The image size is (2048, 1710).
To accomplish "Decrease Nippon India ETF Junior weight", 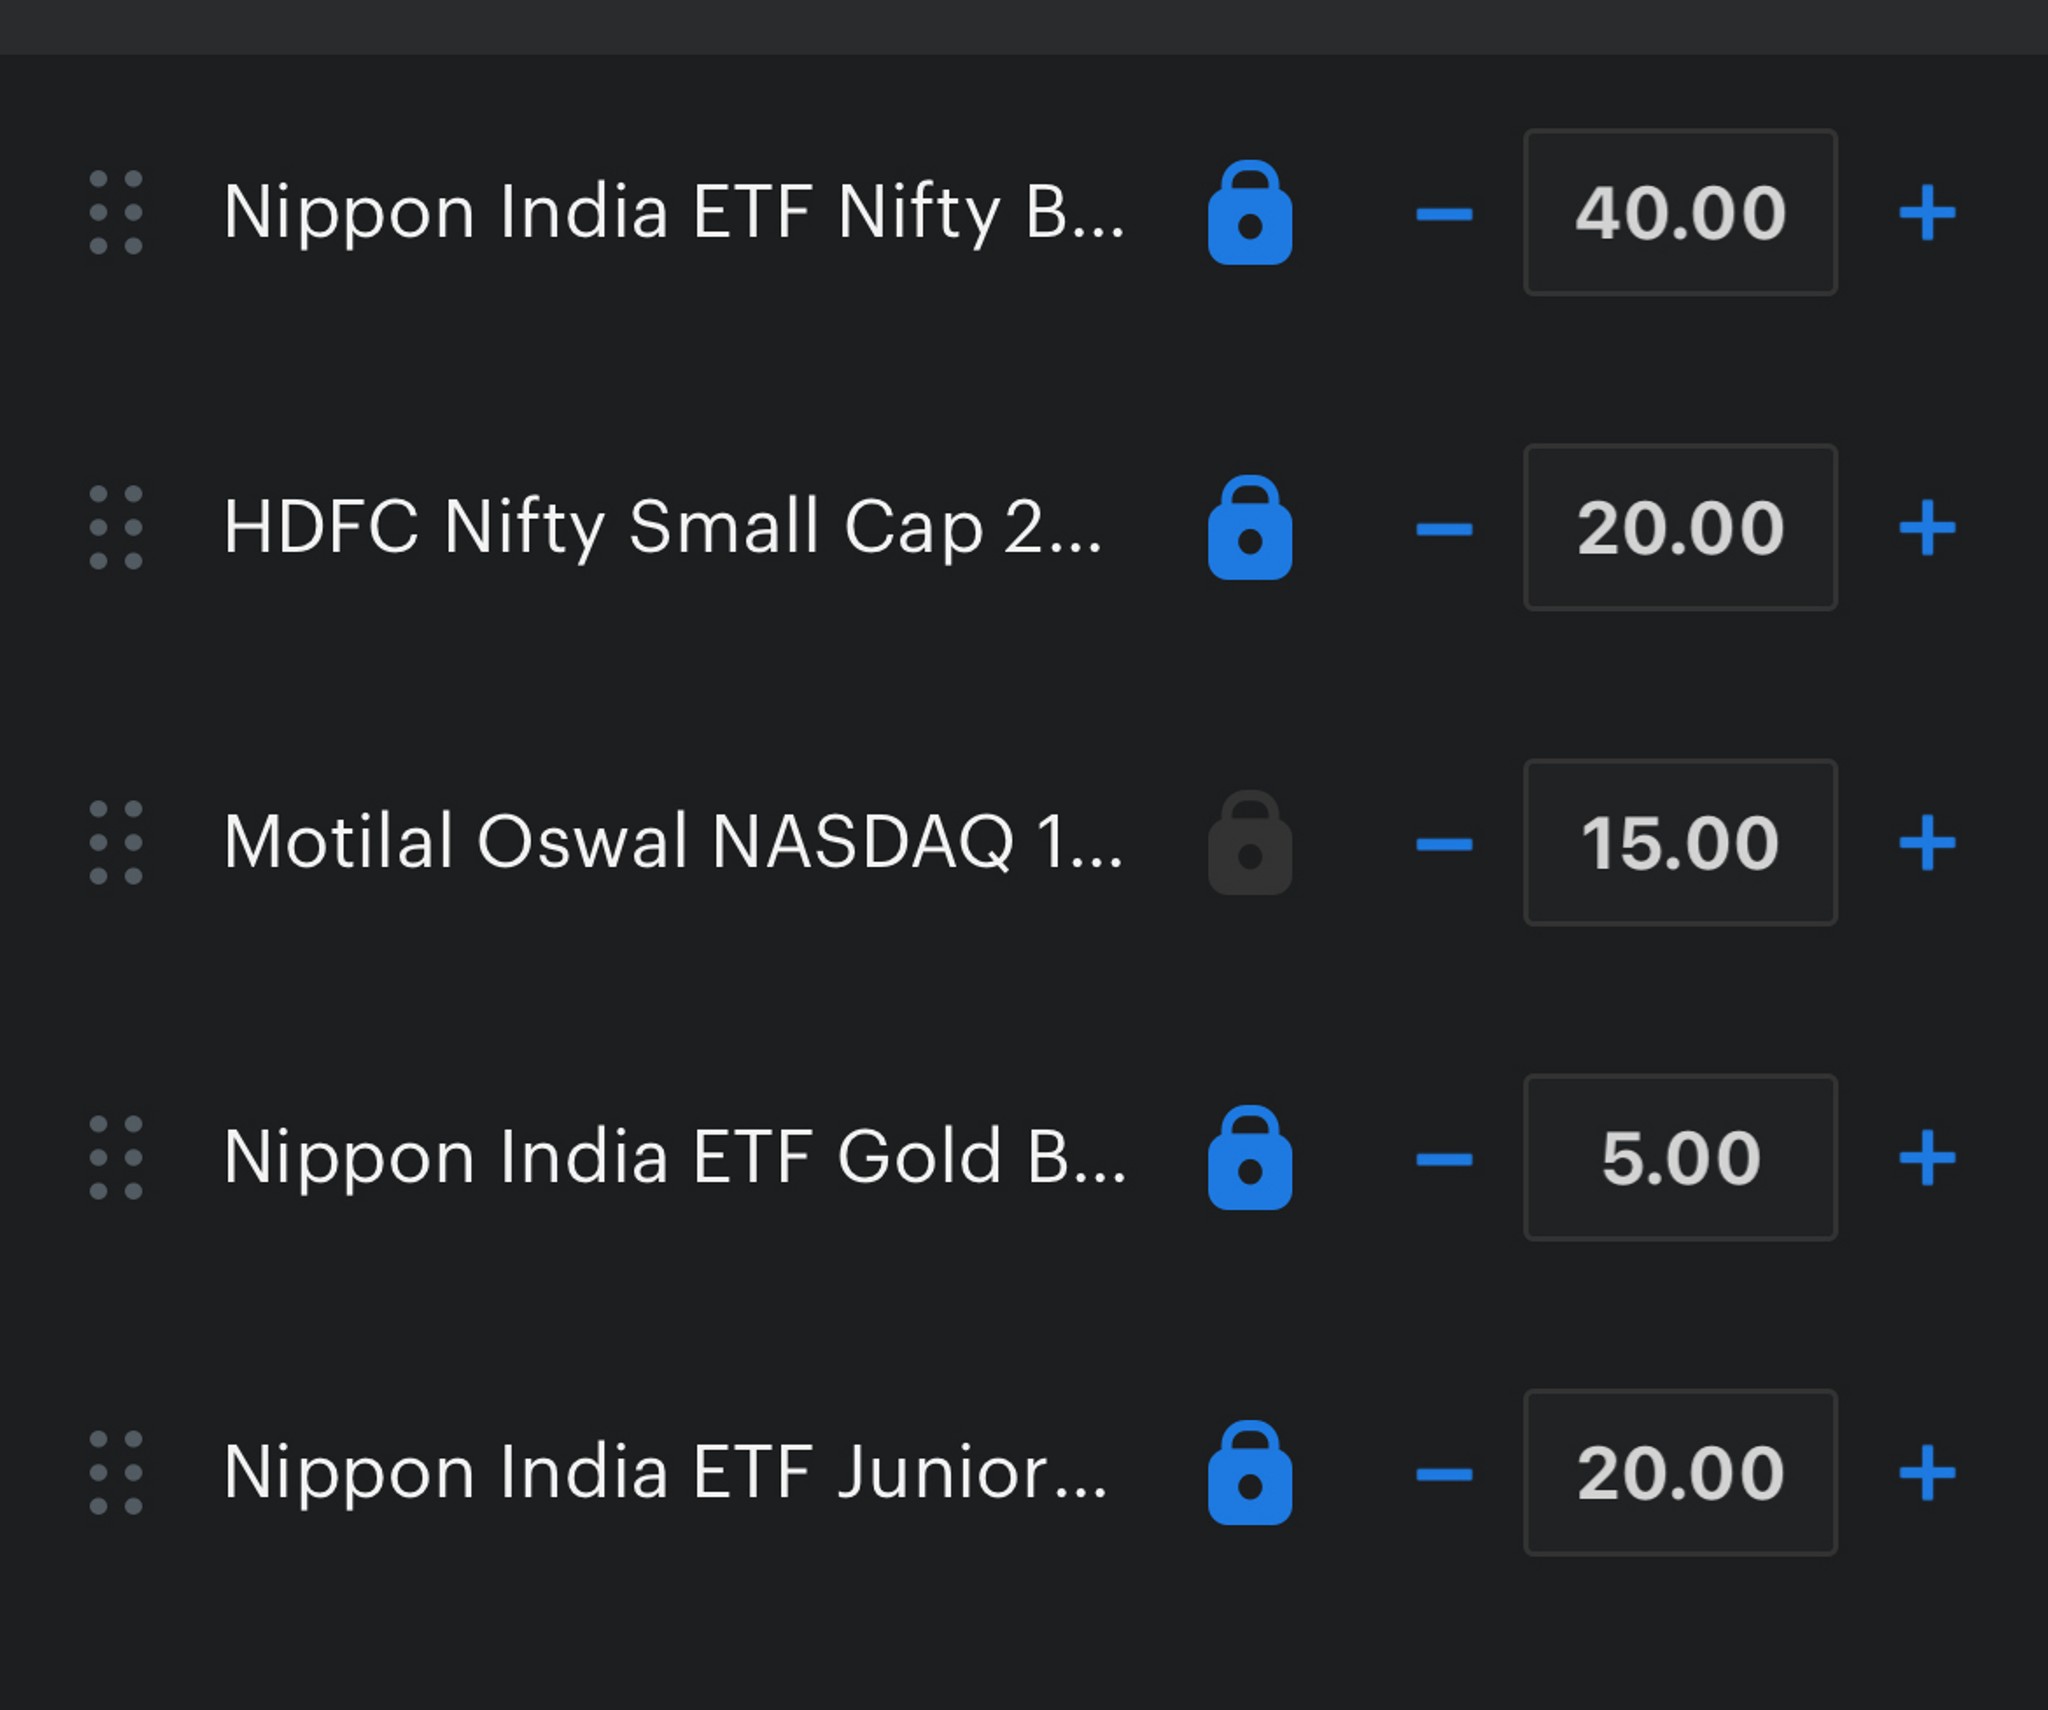I will 1444,1474.
